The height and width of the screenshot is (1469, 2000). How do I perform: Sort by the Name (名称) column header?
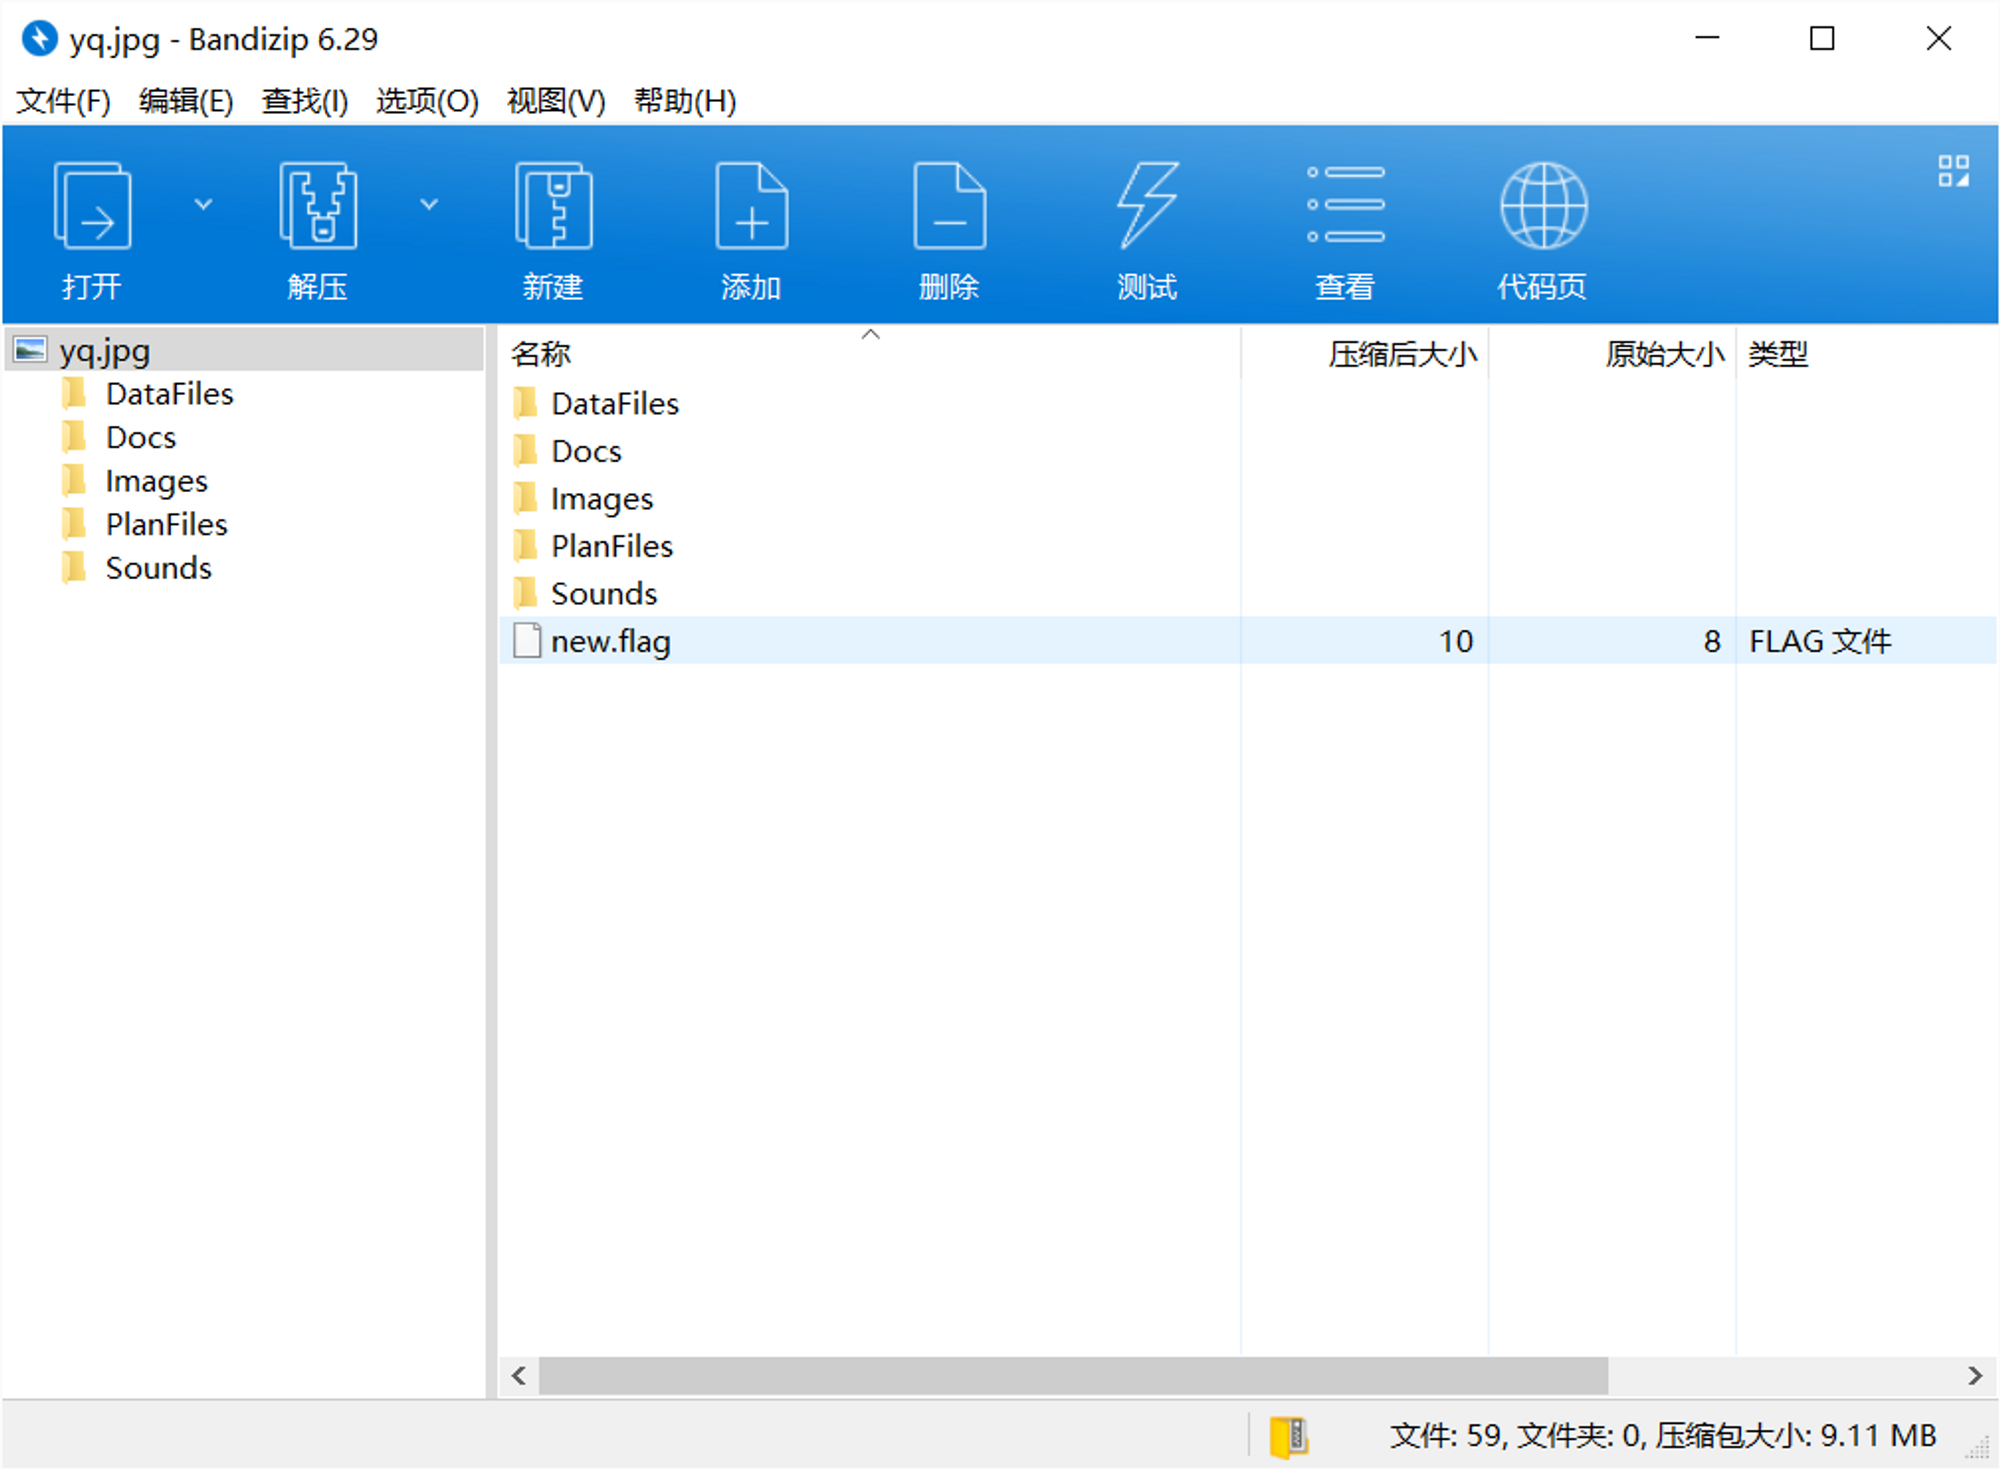[541, 354]
